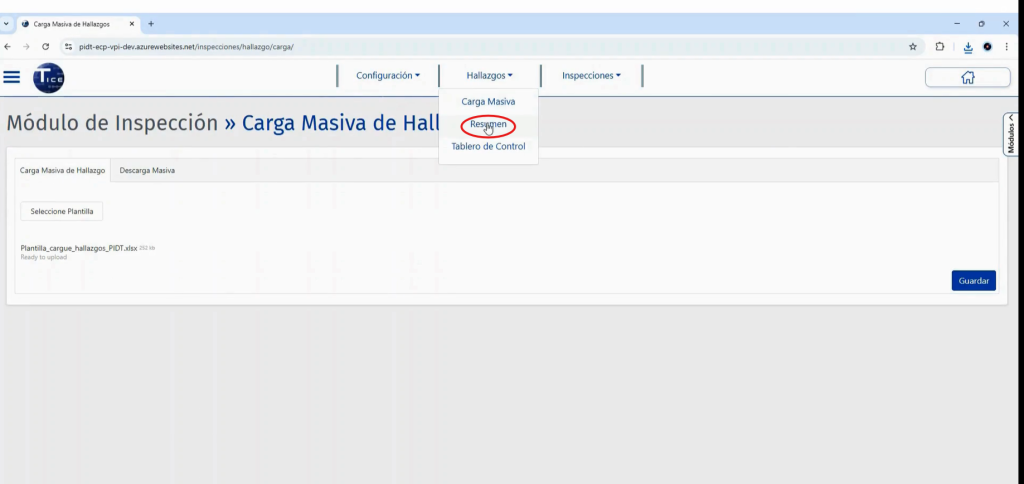
Task: Select Resumen from Hallazgos menu
Action: pos(488,125)
